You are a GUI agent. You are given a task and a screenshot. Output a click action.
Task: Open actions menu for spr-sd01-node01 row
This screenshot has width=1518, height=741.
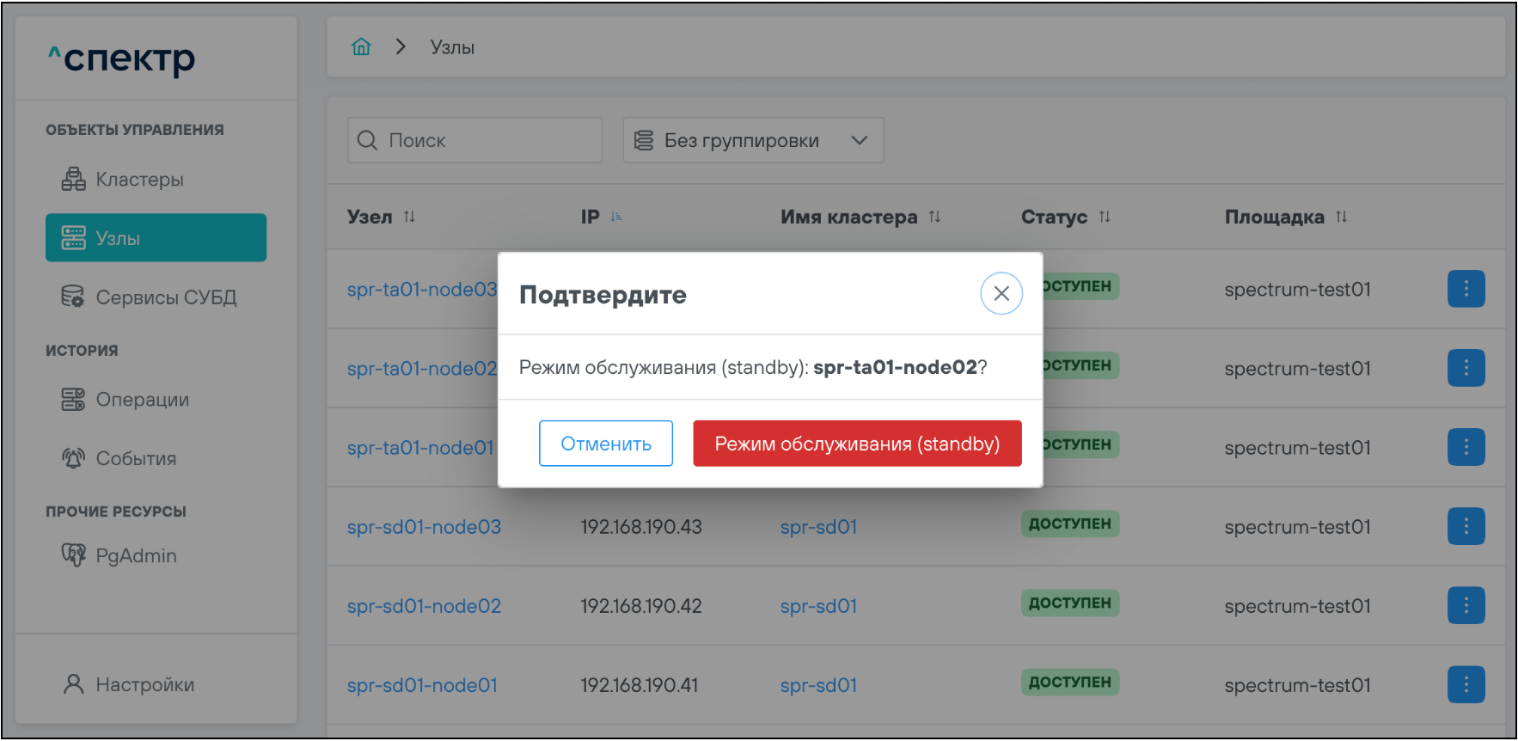1465,685
